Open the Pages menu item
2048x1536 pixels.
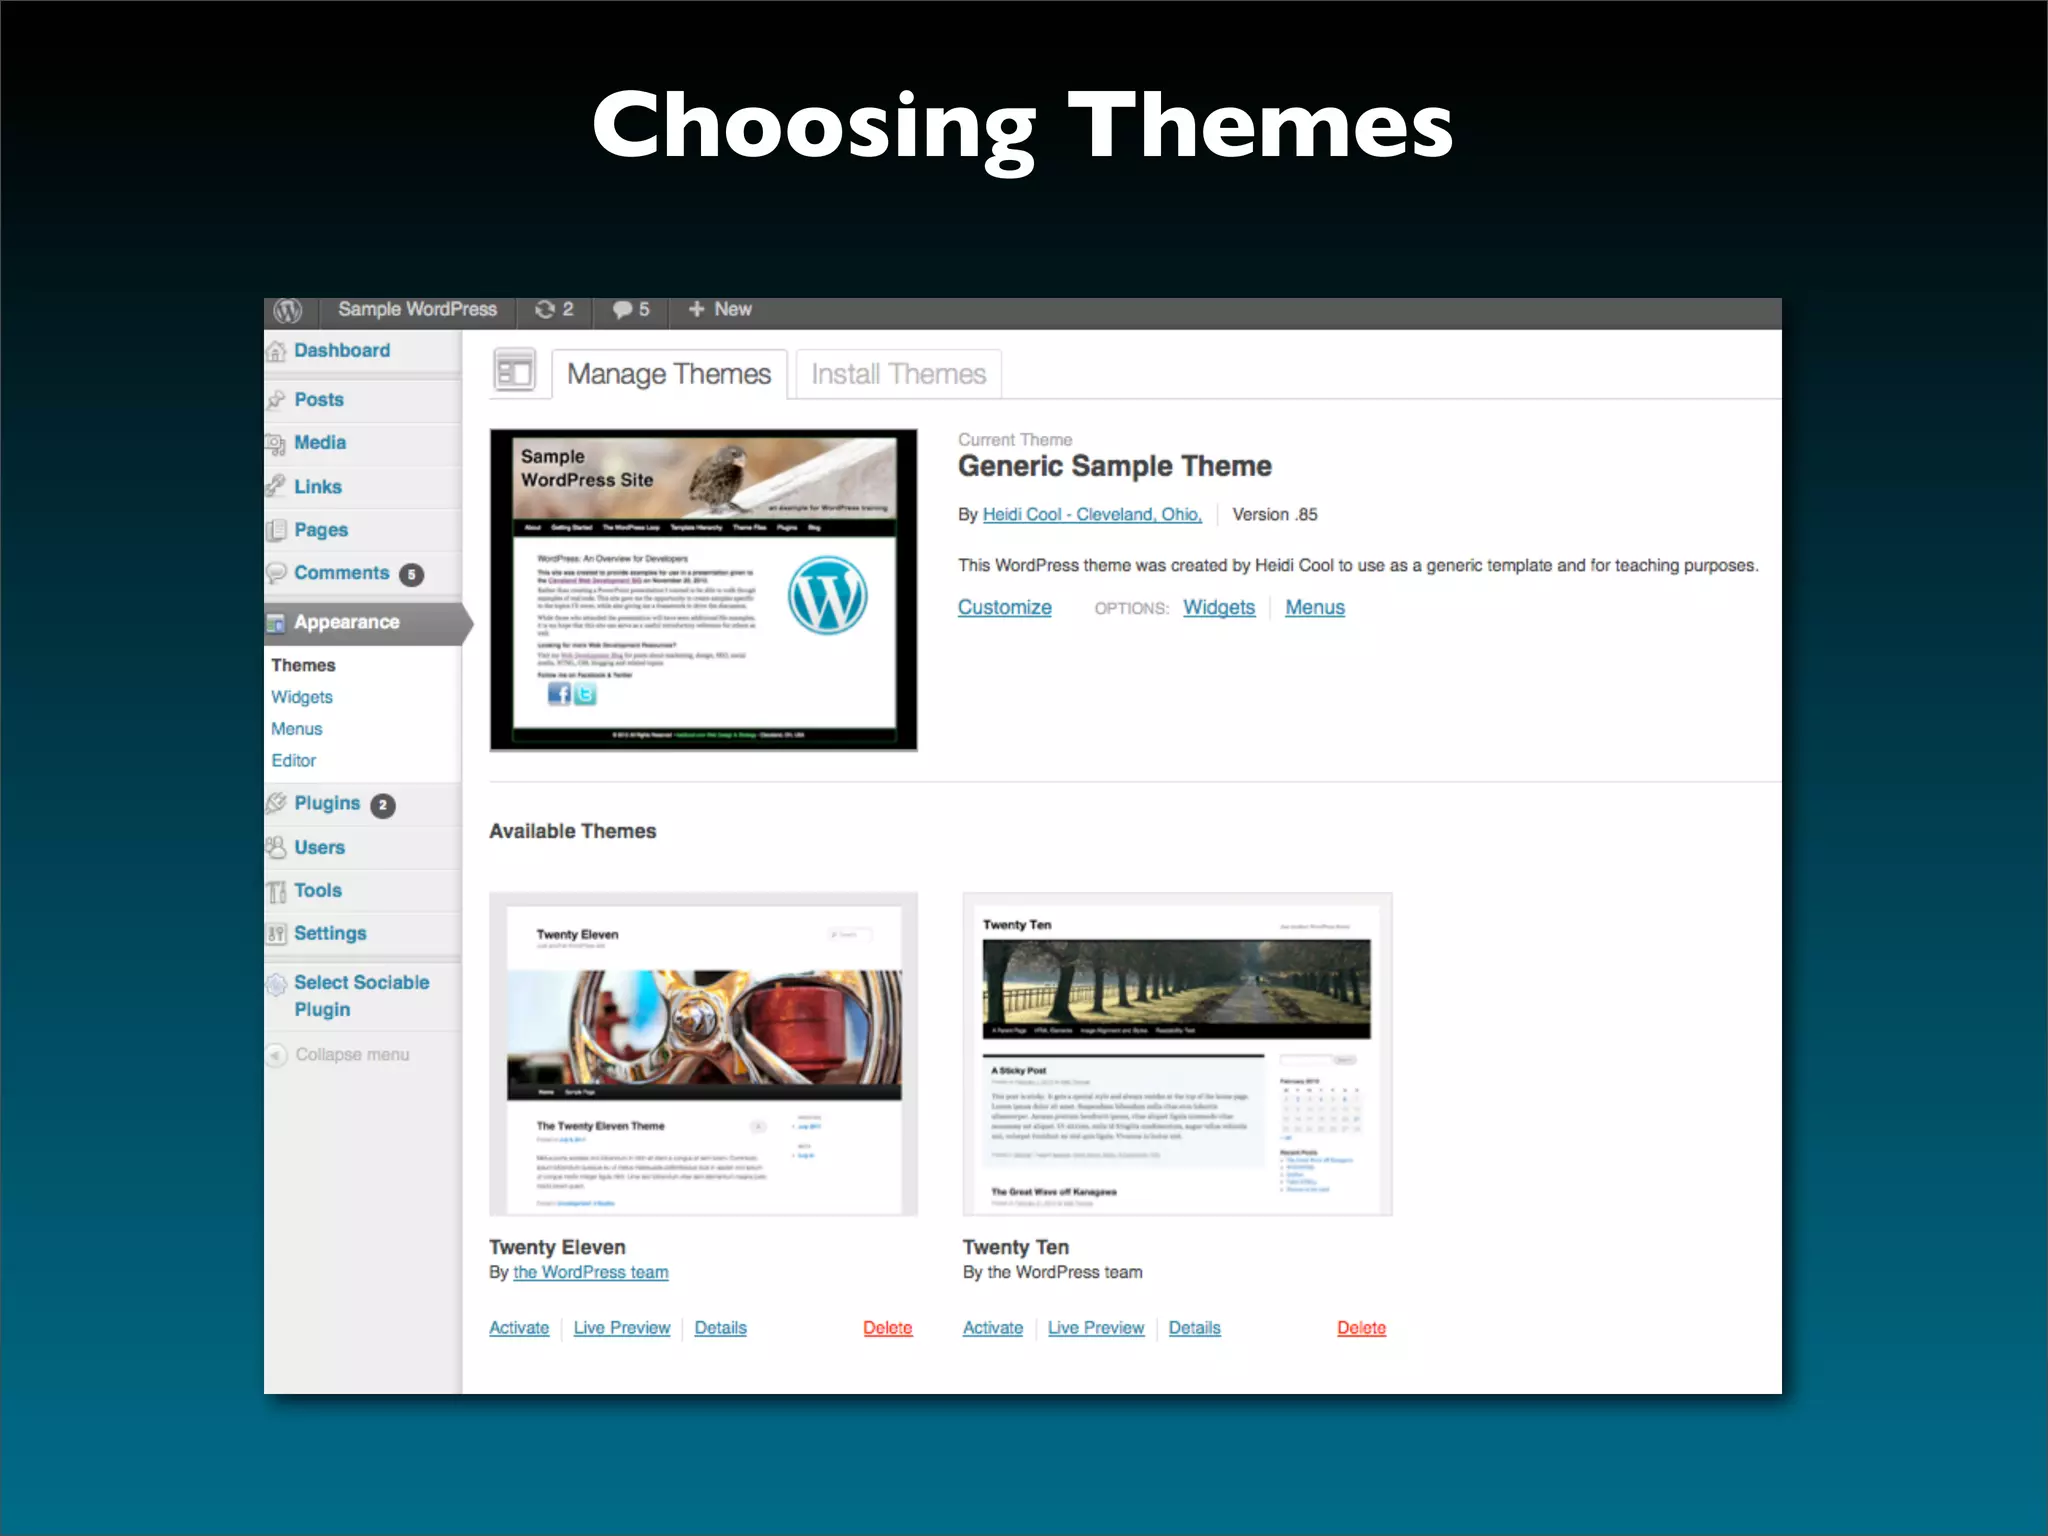pos(321,530)
